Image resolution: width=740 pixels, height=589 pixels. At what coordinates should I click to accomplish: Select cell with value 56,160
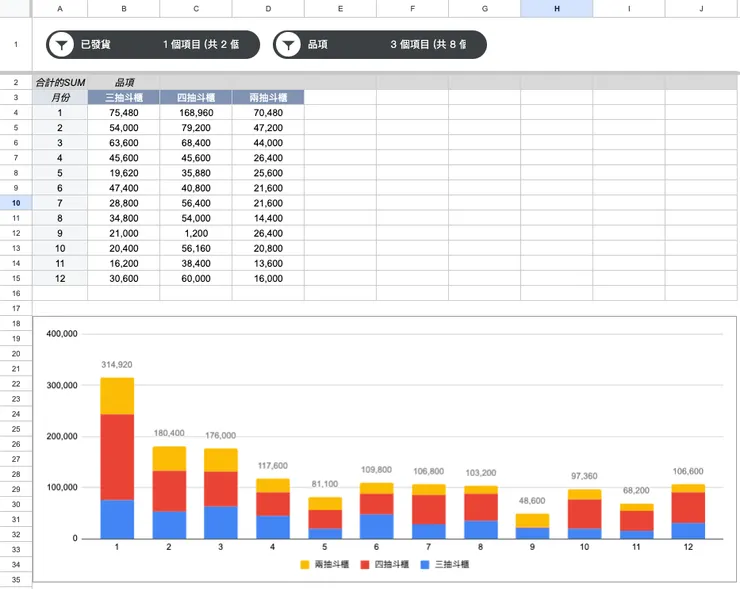tap(196, 249)
